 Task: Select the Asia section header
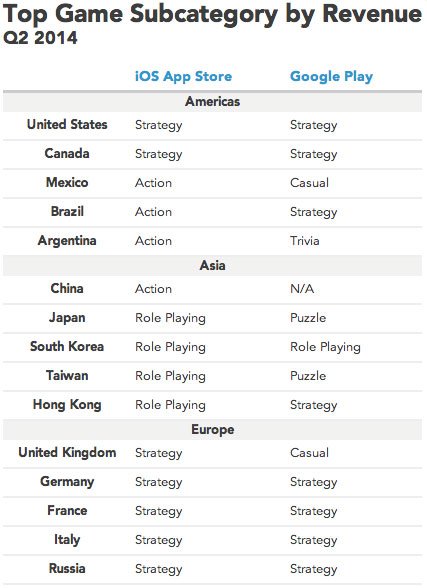213,266
